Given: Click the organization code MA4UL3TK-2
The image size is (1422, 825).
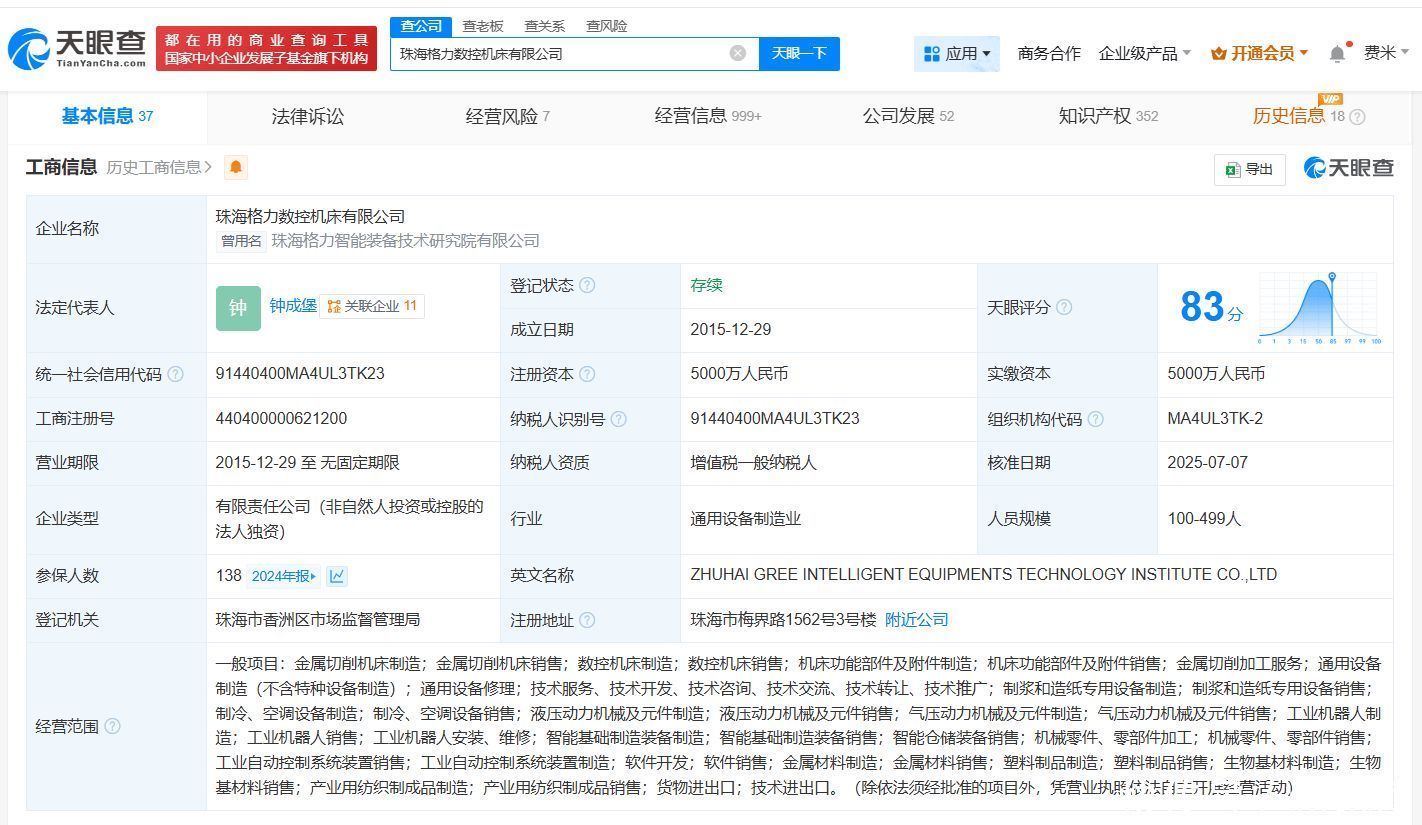Looking at the screenshot, I should pos(1215,418).
